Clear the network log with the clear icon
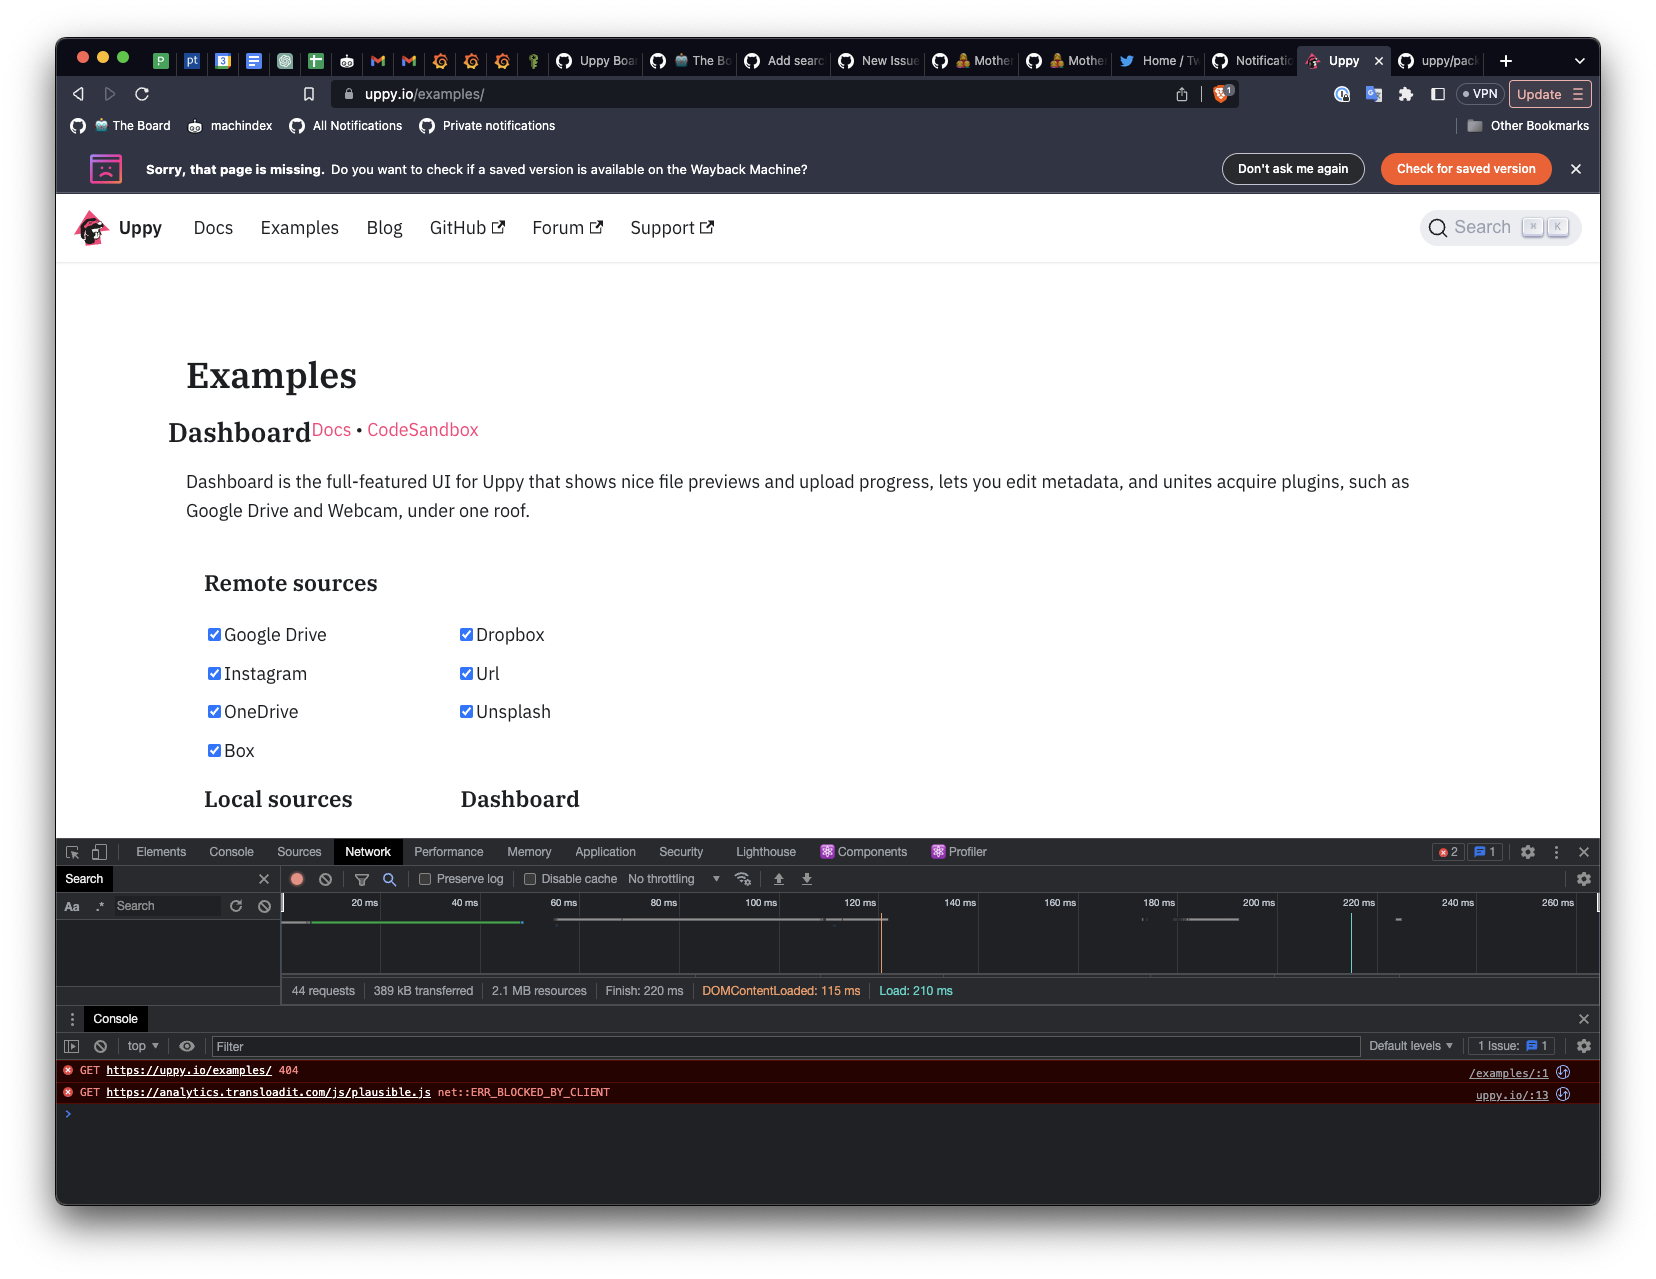1656x1279 pixels. pyautogui.click(x=325, y=879)
